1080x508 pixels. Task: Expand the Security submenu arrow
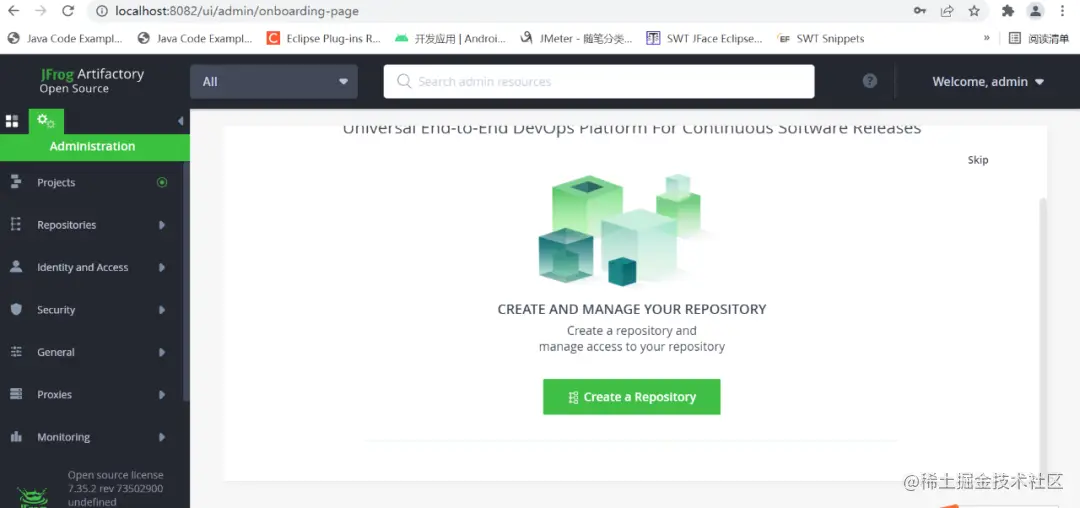pyautogui.click(x=162, y=310)
